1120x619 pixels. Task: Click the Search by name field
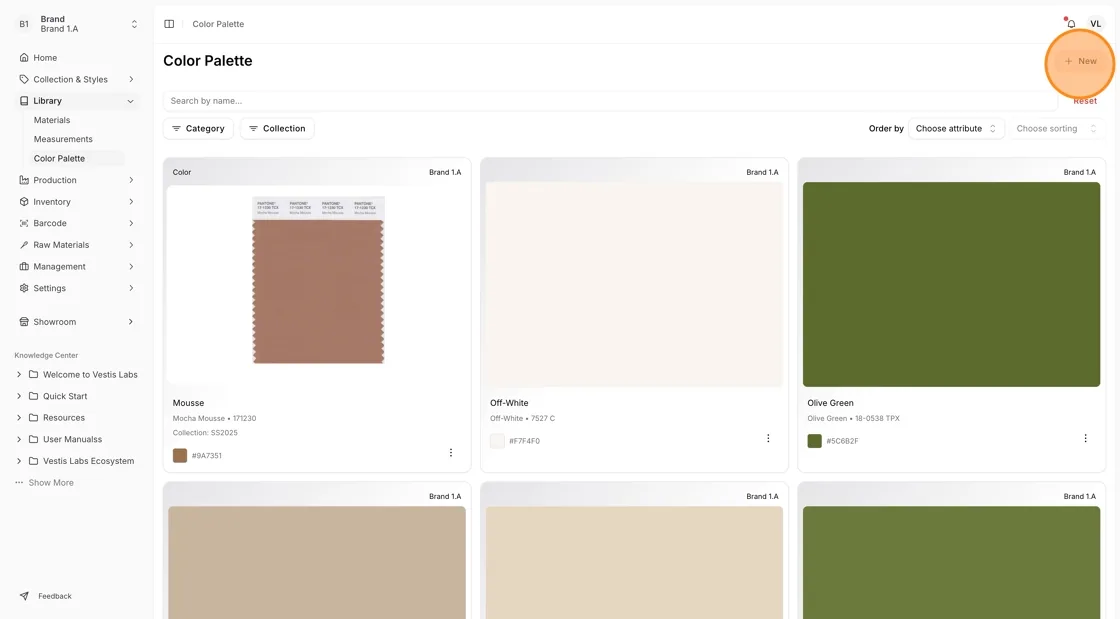coord(611,101)
